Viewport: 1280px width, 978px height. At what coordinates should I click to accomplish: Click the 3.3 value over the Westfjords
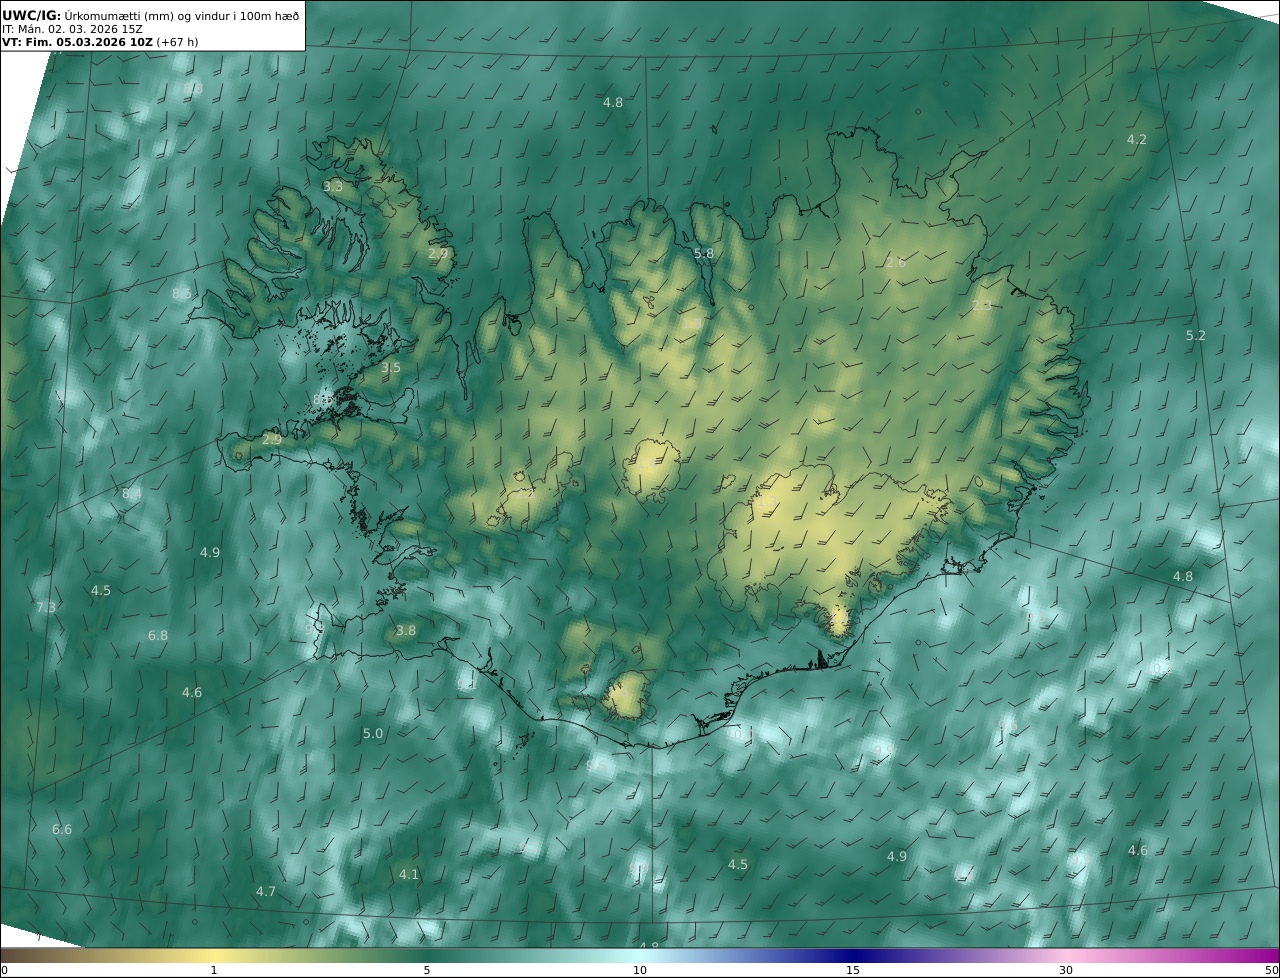(x=333, y=186)
